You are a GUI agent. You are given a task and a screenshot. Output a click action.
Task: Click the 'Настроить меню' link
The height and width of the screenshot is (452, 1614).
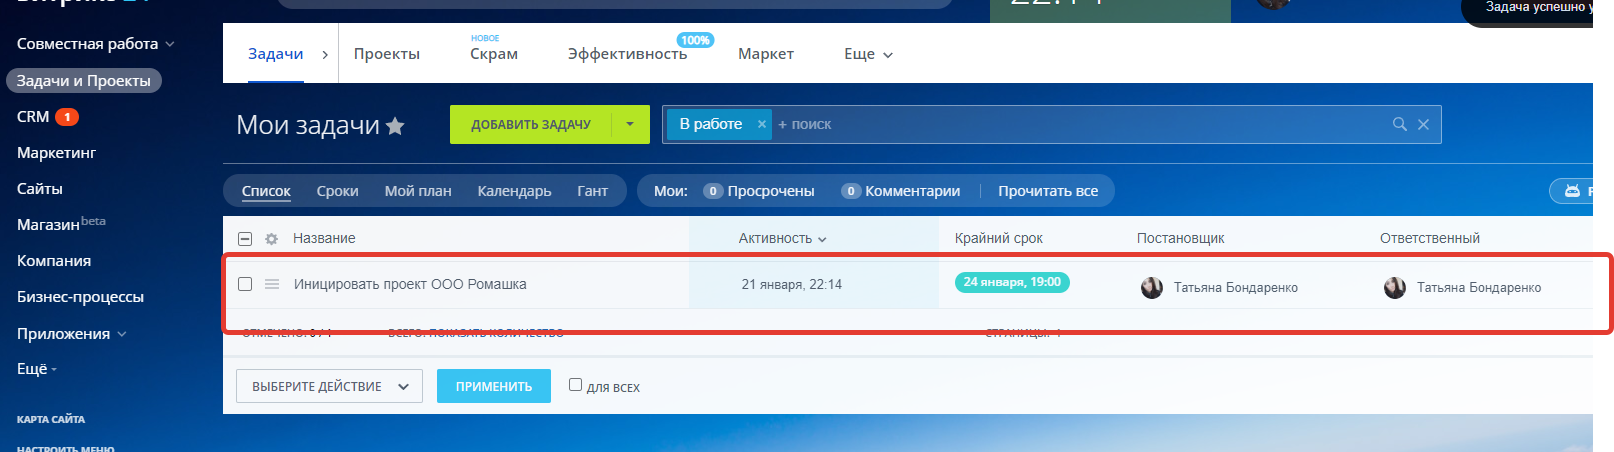66,448
